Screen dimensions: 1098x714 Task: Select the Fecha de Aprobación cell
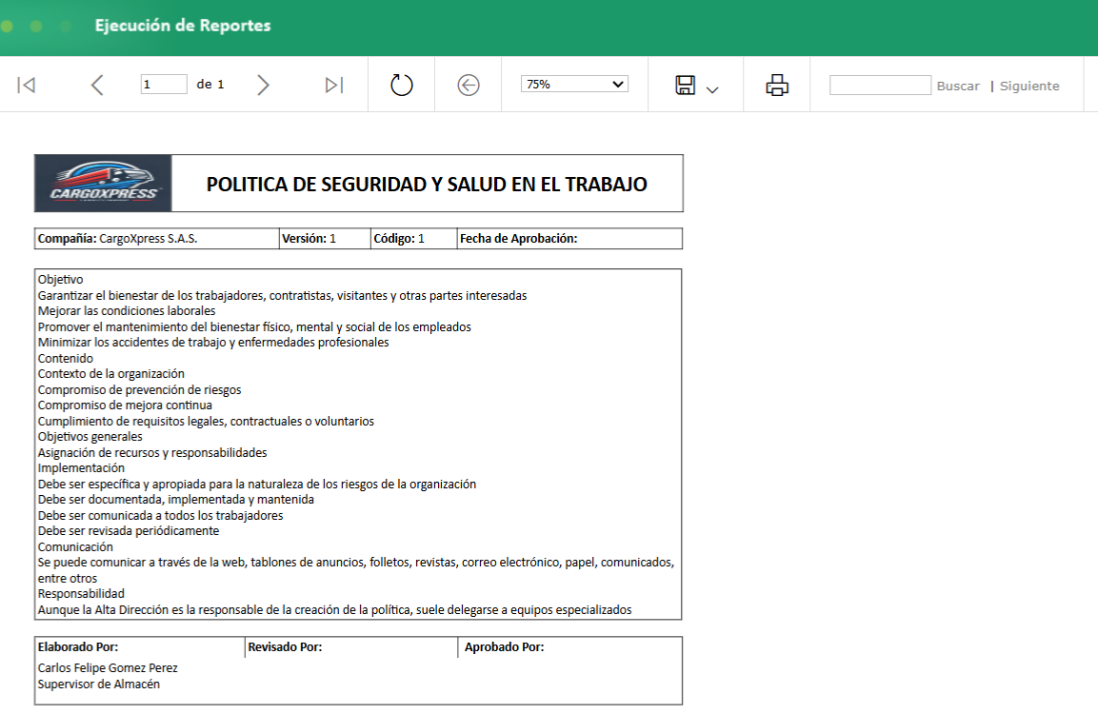[x=568, y=238]
